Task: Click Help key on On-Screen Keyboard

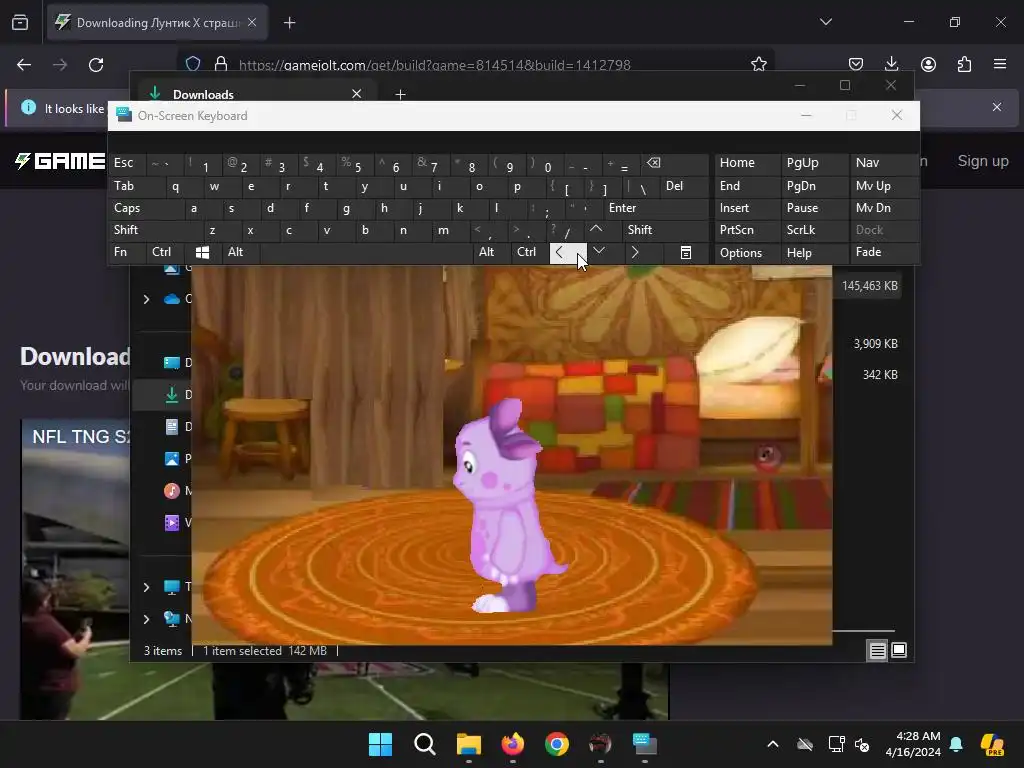Action: tap(814, 253)
